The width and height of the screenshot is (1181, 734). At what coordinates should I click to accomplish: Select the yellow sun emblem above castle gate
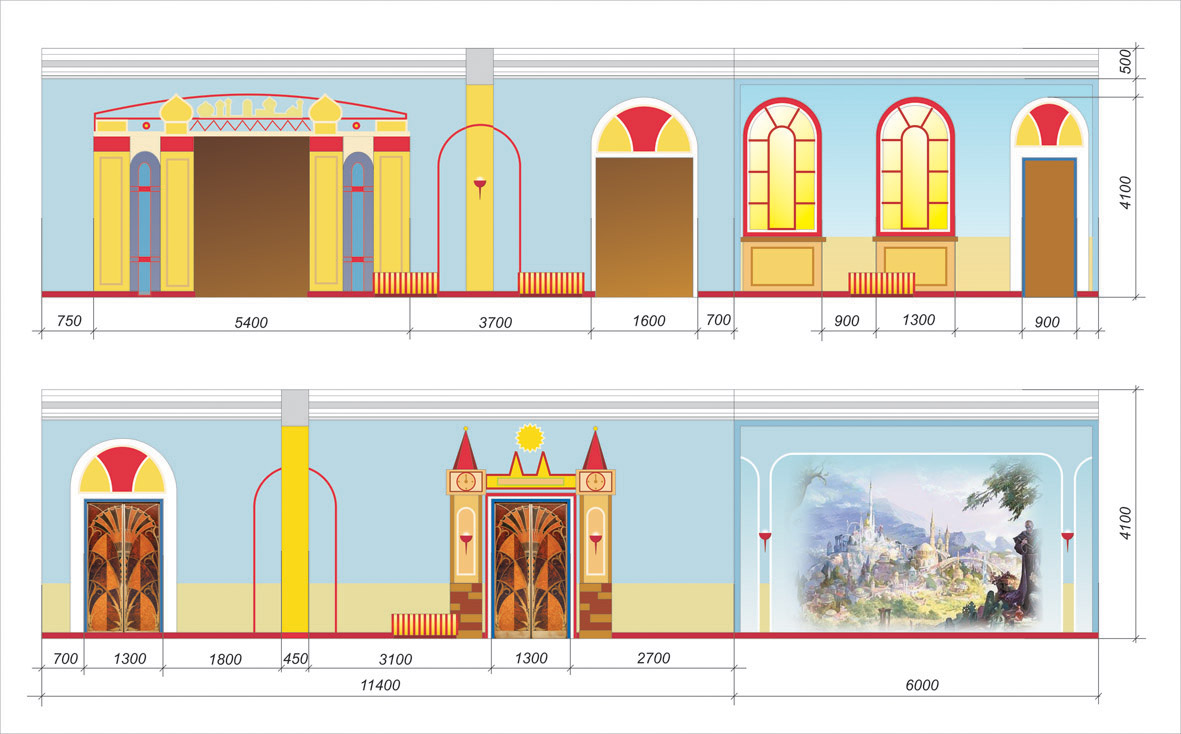point(529,437)
